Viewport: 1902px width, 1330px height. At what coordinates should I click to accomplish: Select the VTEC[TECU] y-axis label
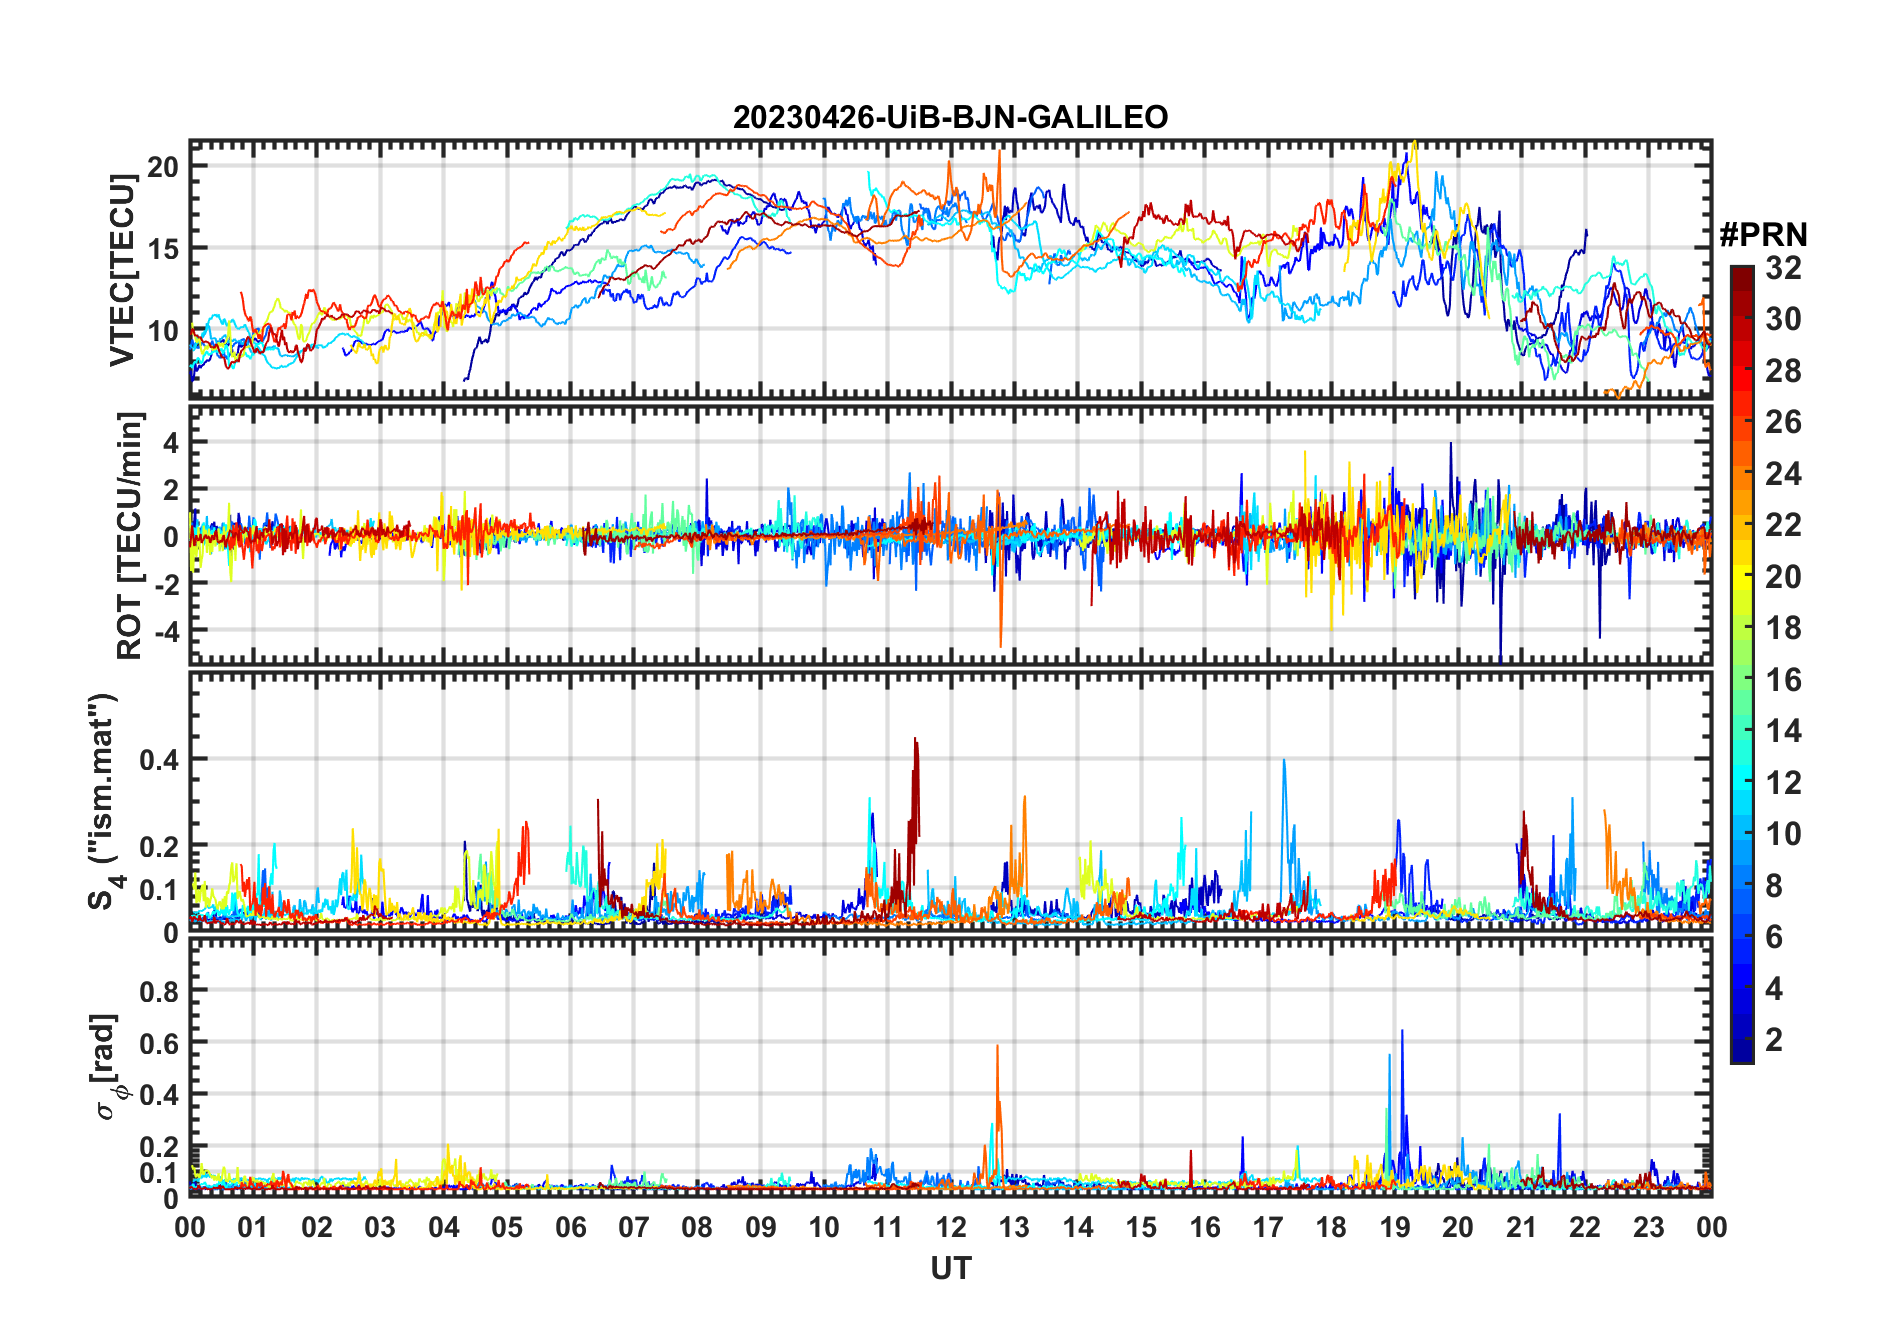[122, 270]
